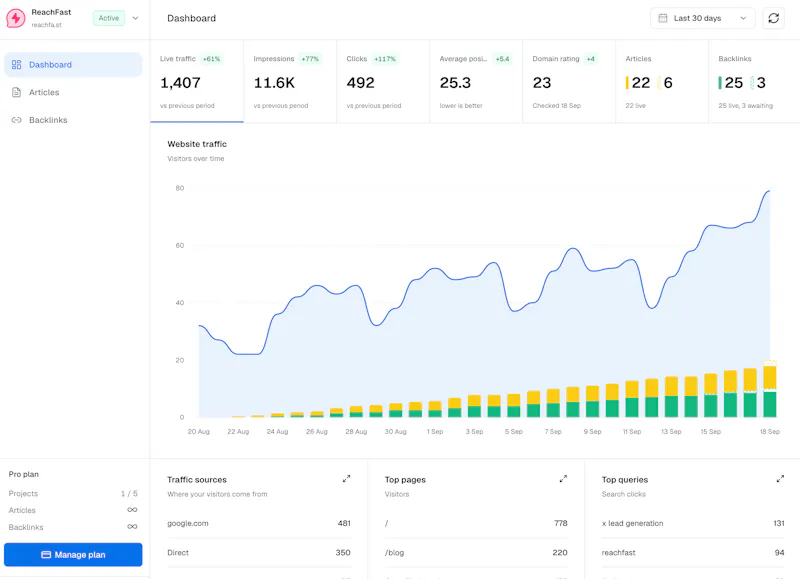Open the Last 30 days date dropdown
The image size is (800, 579).
tap(703, 18)
